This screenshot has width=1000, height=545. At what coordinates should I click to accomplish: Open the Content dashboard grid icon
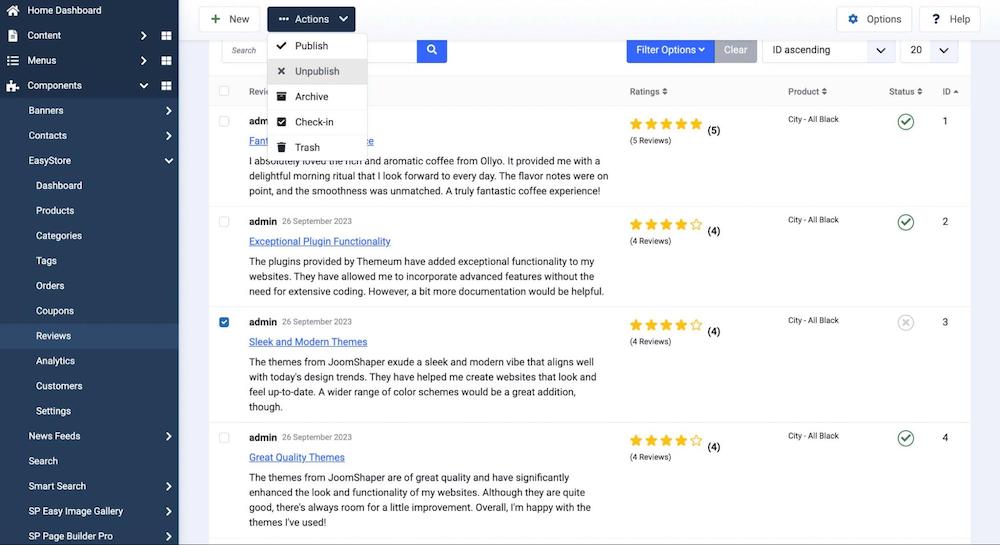pos(166,35)
